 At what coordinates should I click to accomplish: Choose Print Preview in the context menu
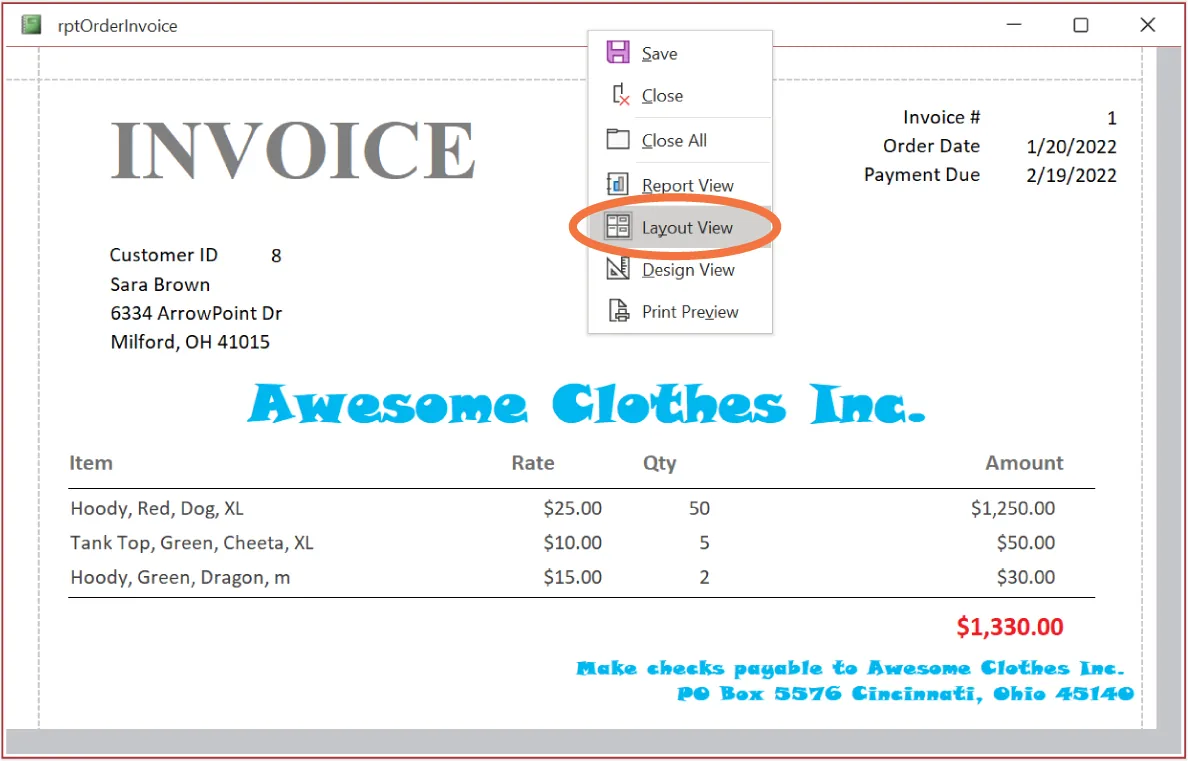(x=688, y=310)
